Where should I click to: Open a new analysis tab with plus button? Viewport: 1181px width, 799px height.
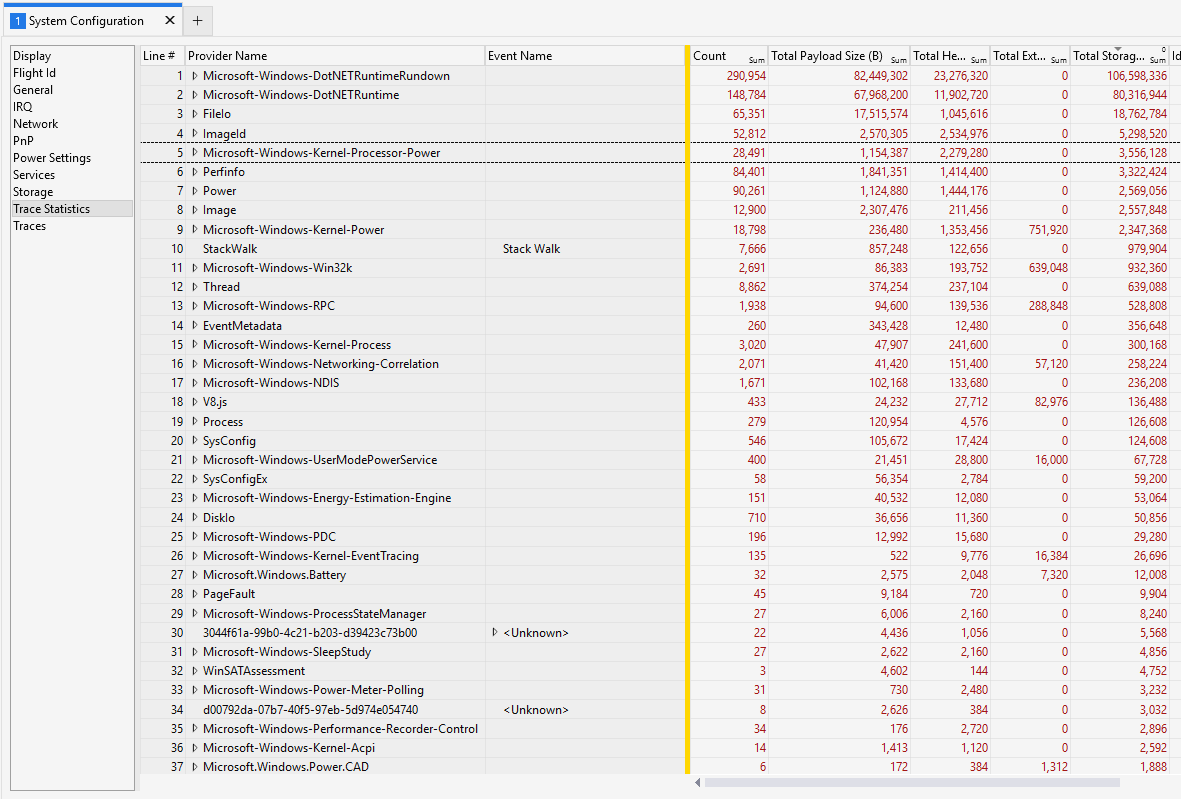(x=197, y=21)
